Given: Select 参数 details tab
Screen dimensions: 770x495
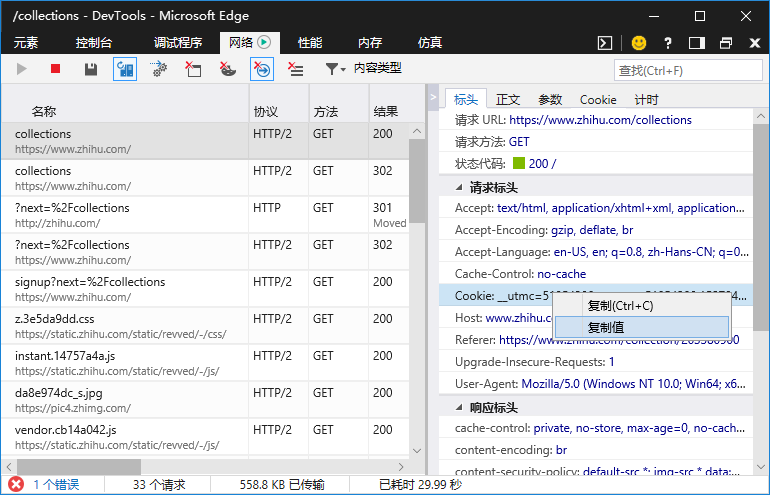Looking at the screenshot, I should click(x=550, y=100).
